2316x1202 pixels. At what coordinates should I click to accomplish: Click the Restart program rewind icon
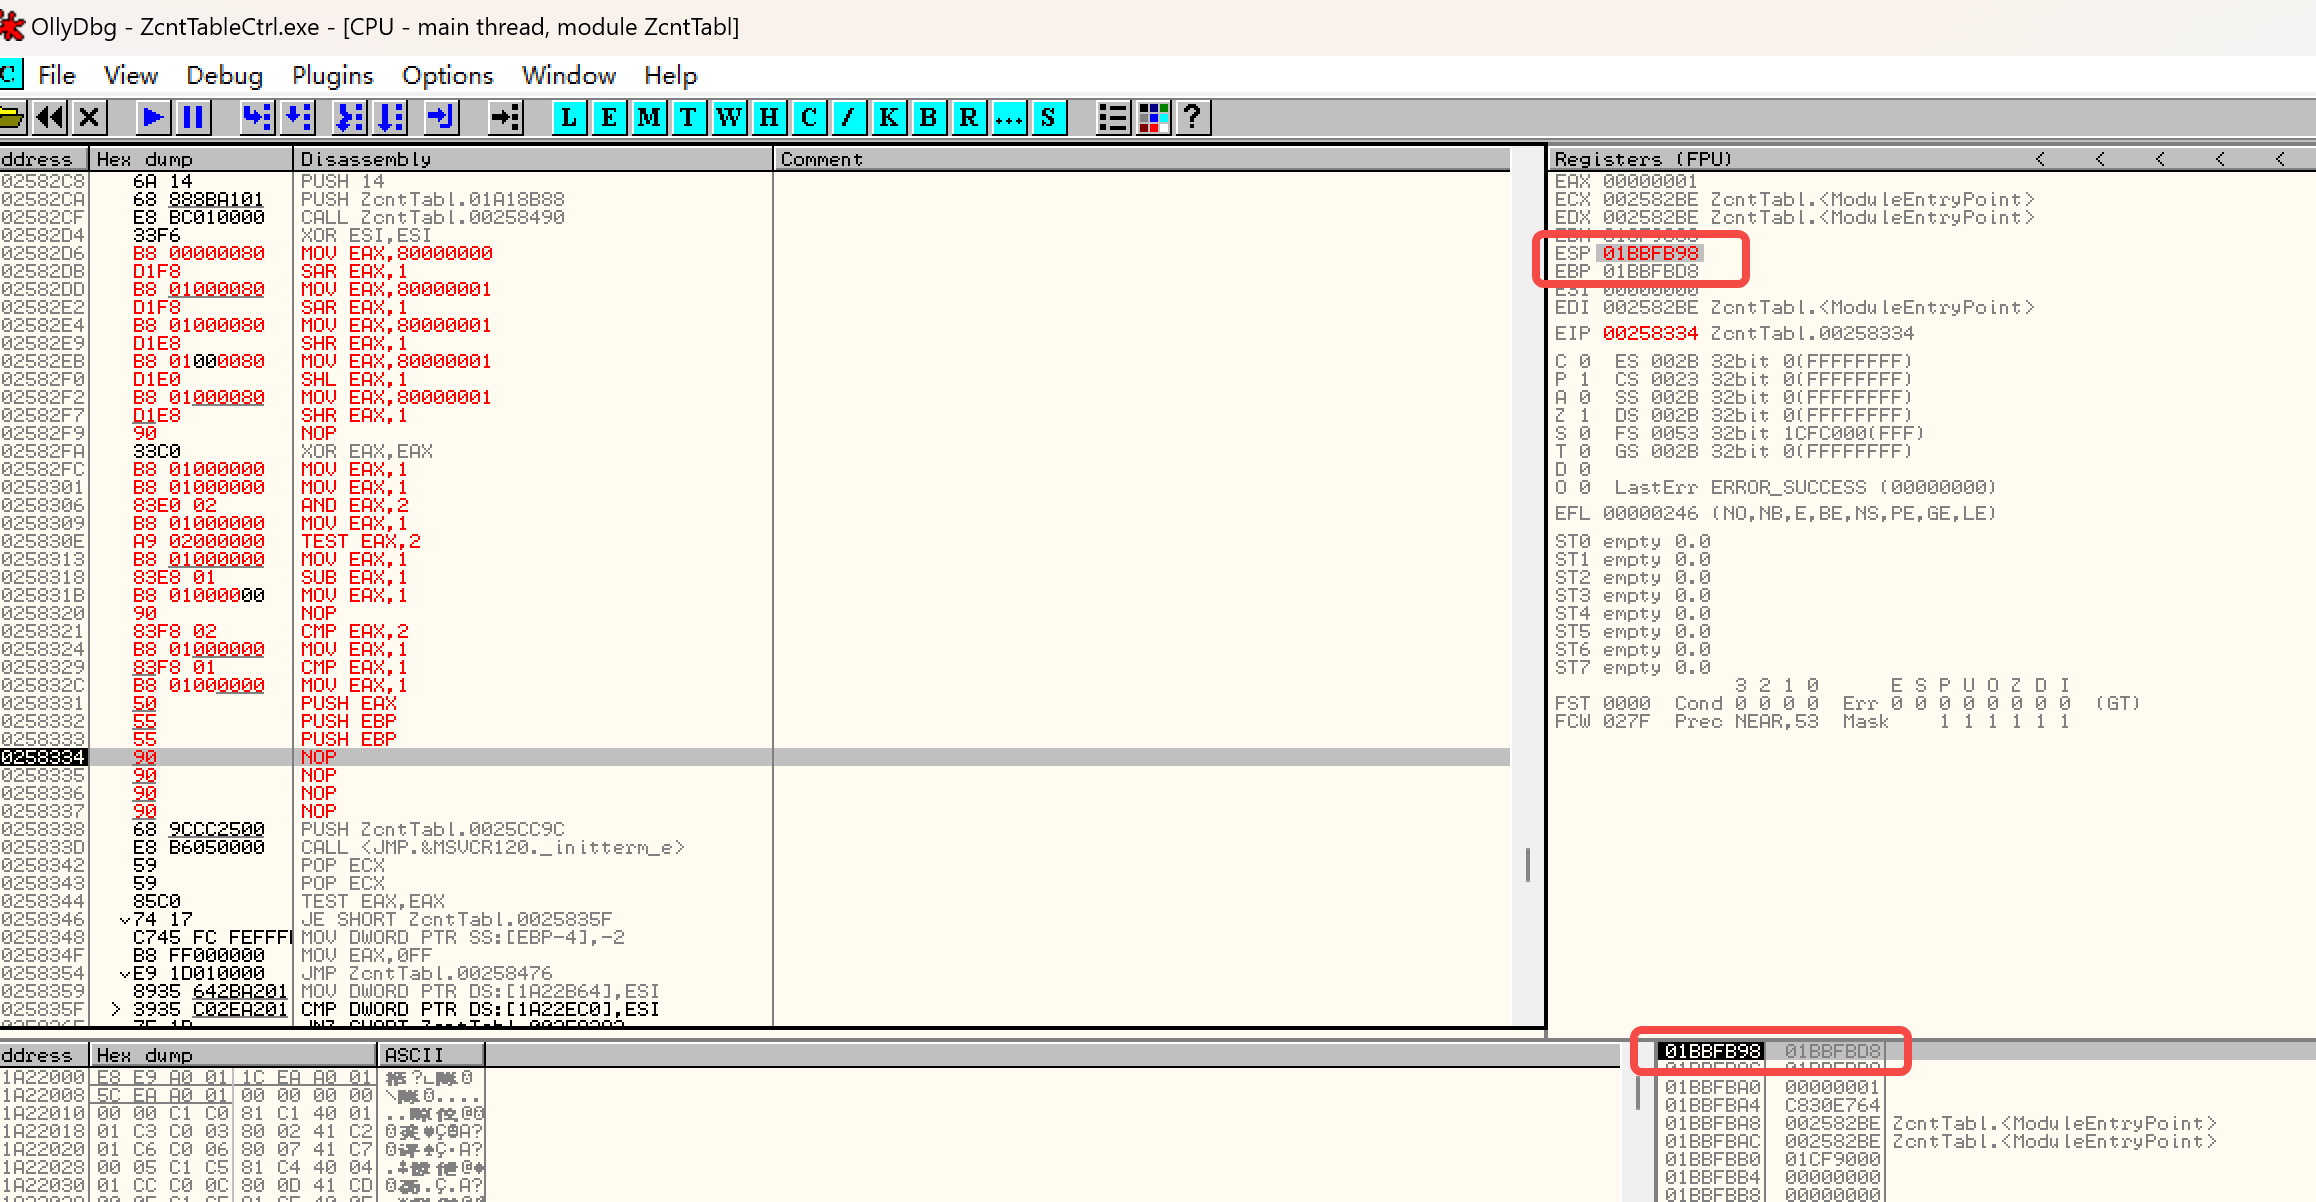click(49, 118)
